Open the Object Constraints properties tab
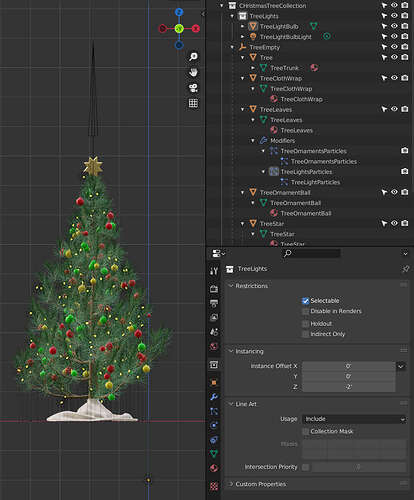Viewport: 414px width, 500px height. coord(214,440)
